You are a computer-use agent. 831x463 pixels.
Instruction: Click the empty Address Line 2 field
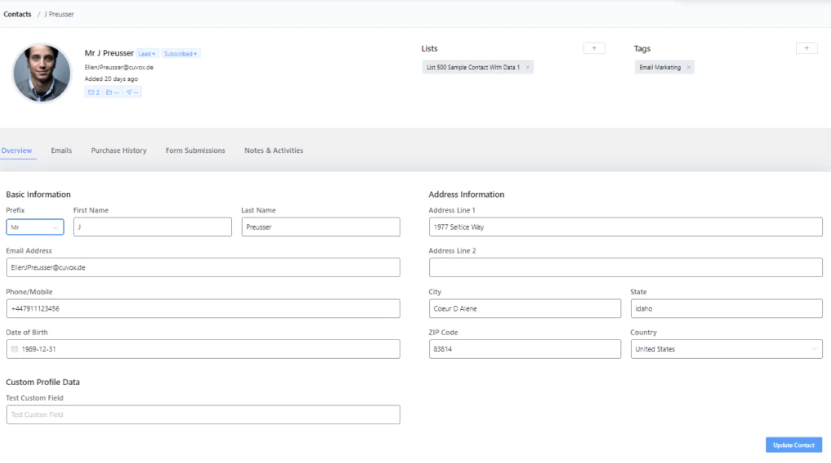(x=625, y=268)
